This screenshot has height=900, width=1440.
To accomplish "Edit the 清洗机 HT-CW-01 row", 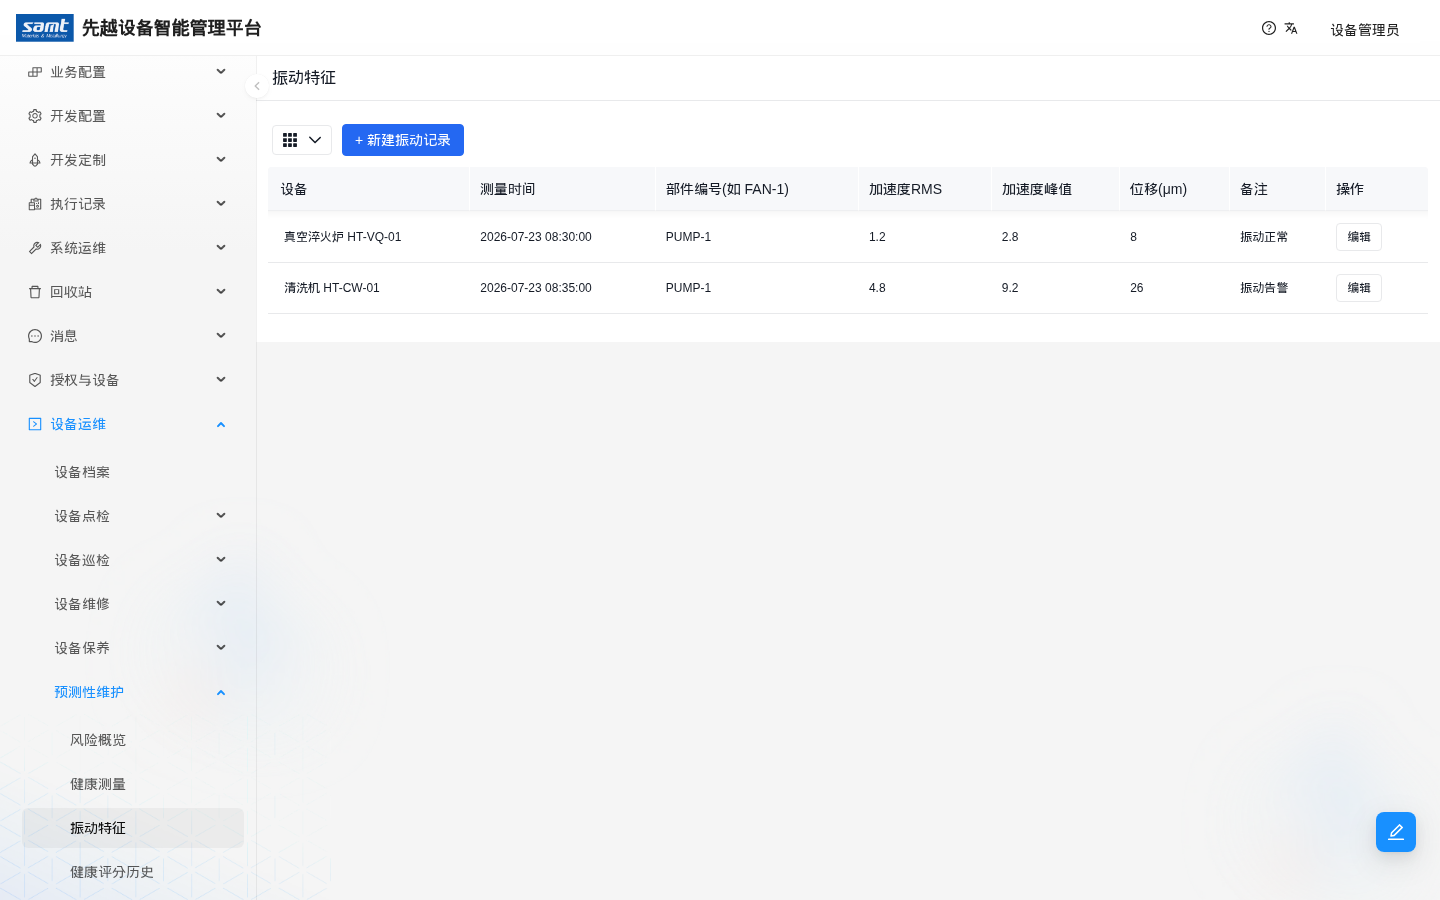I will 1358,288.
